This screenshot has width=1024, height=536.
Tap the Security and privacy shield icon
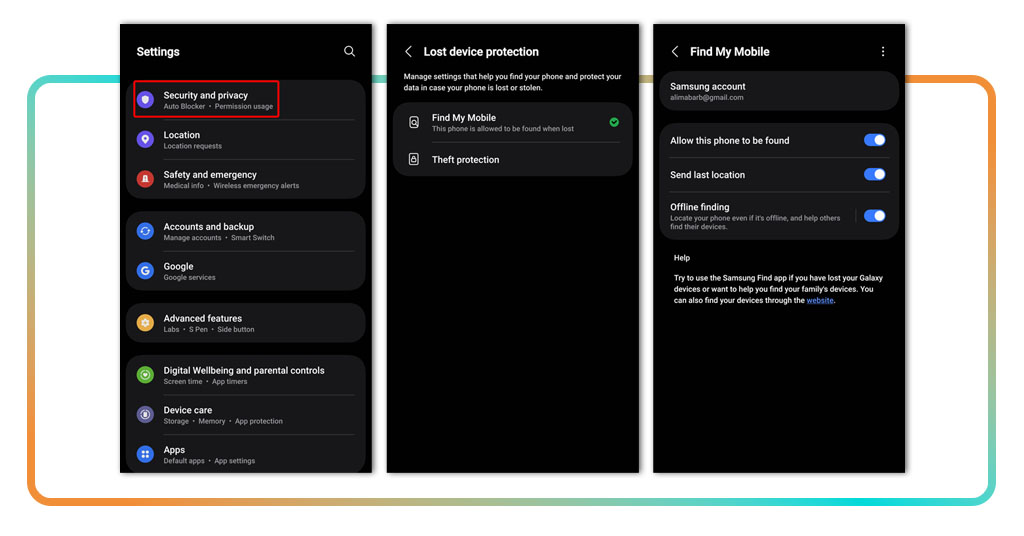[x=146, y=100]
